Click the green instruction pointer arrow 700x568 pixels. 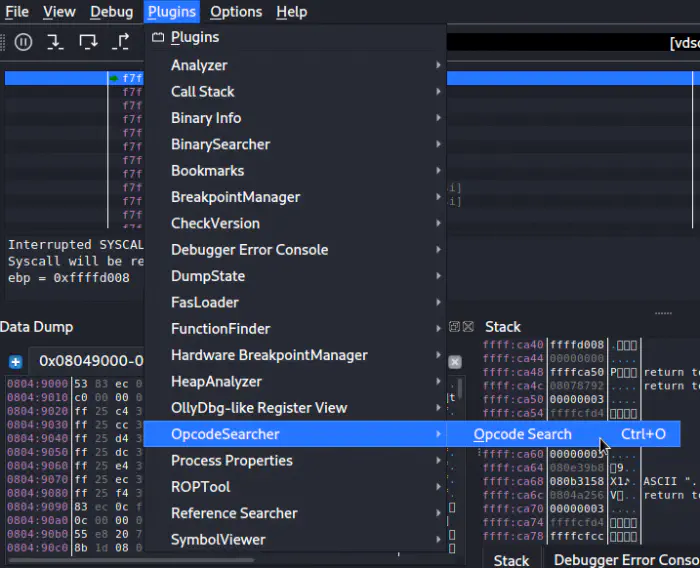[115, 78]
